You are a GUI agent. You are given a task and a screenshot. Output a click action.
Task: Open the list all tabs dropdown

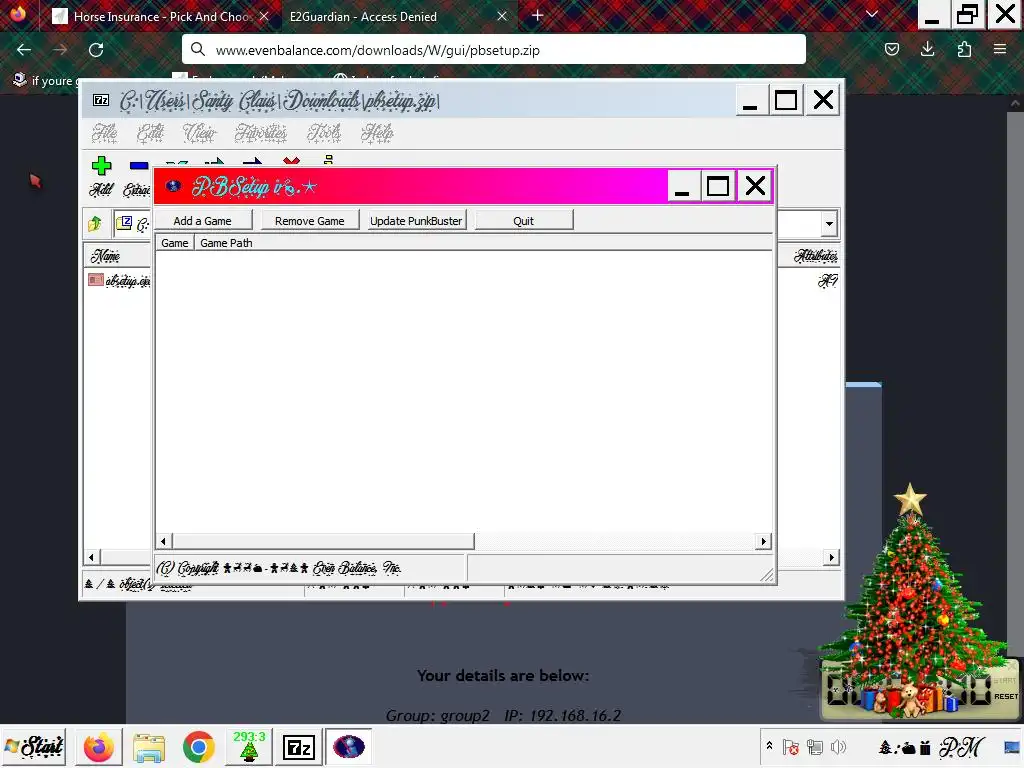(x=871, y=15)
